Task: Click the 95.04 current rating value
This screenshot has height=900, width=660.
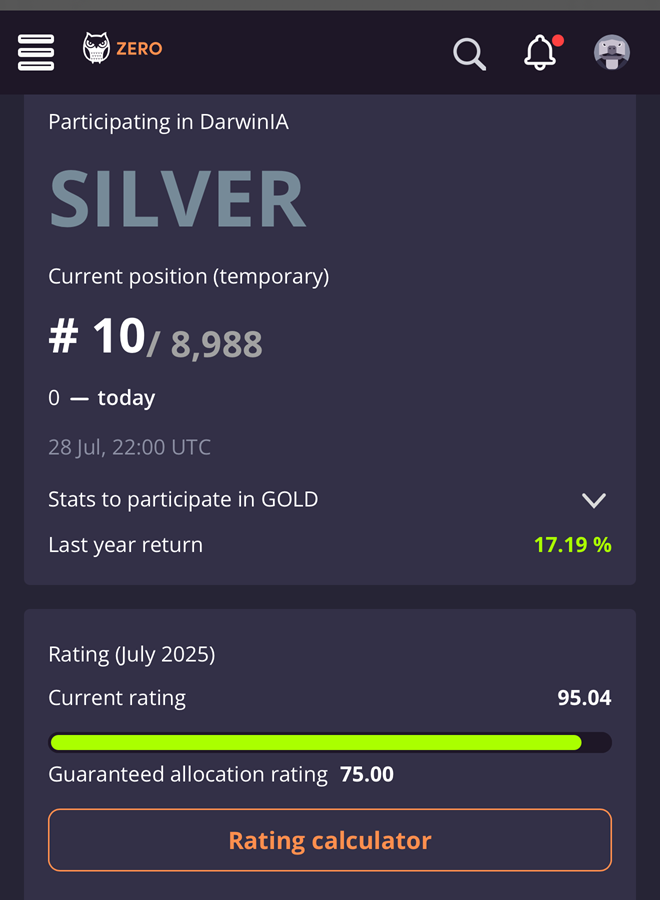Action: pos(584,698)
